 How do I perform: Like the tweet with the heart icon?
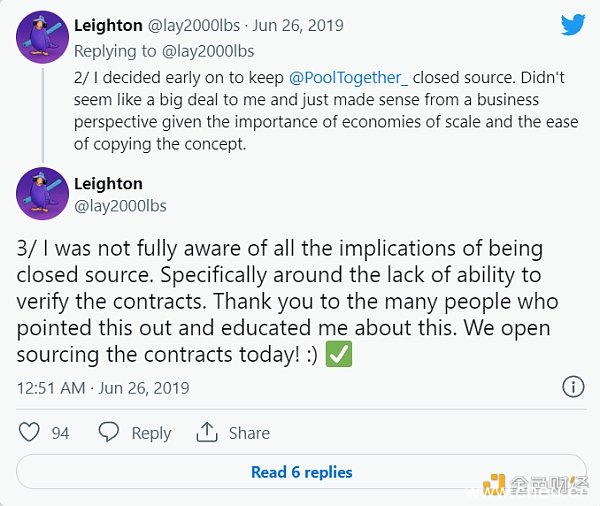30,432
